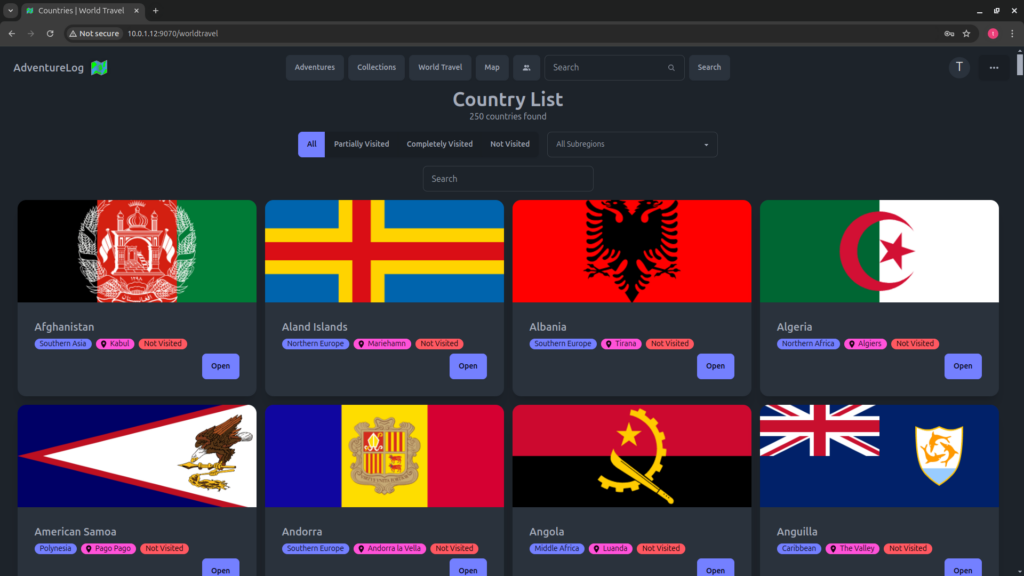Open the T profile avatar

click(x=959, y=67)
